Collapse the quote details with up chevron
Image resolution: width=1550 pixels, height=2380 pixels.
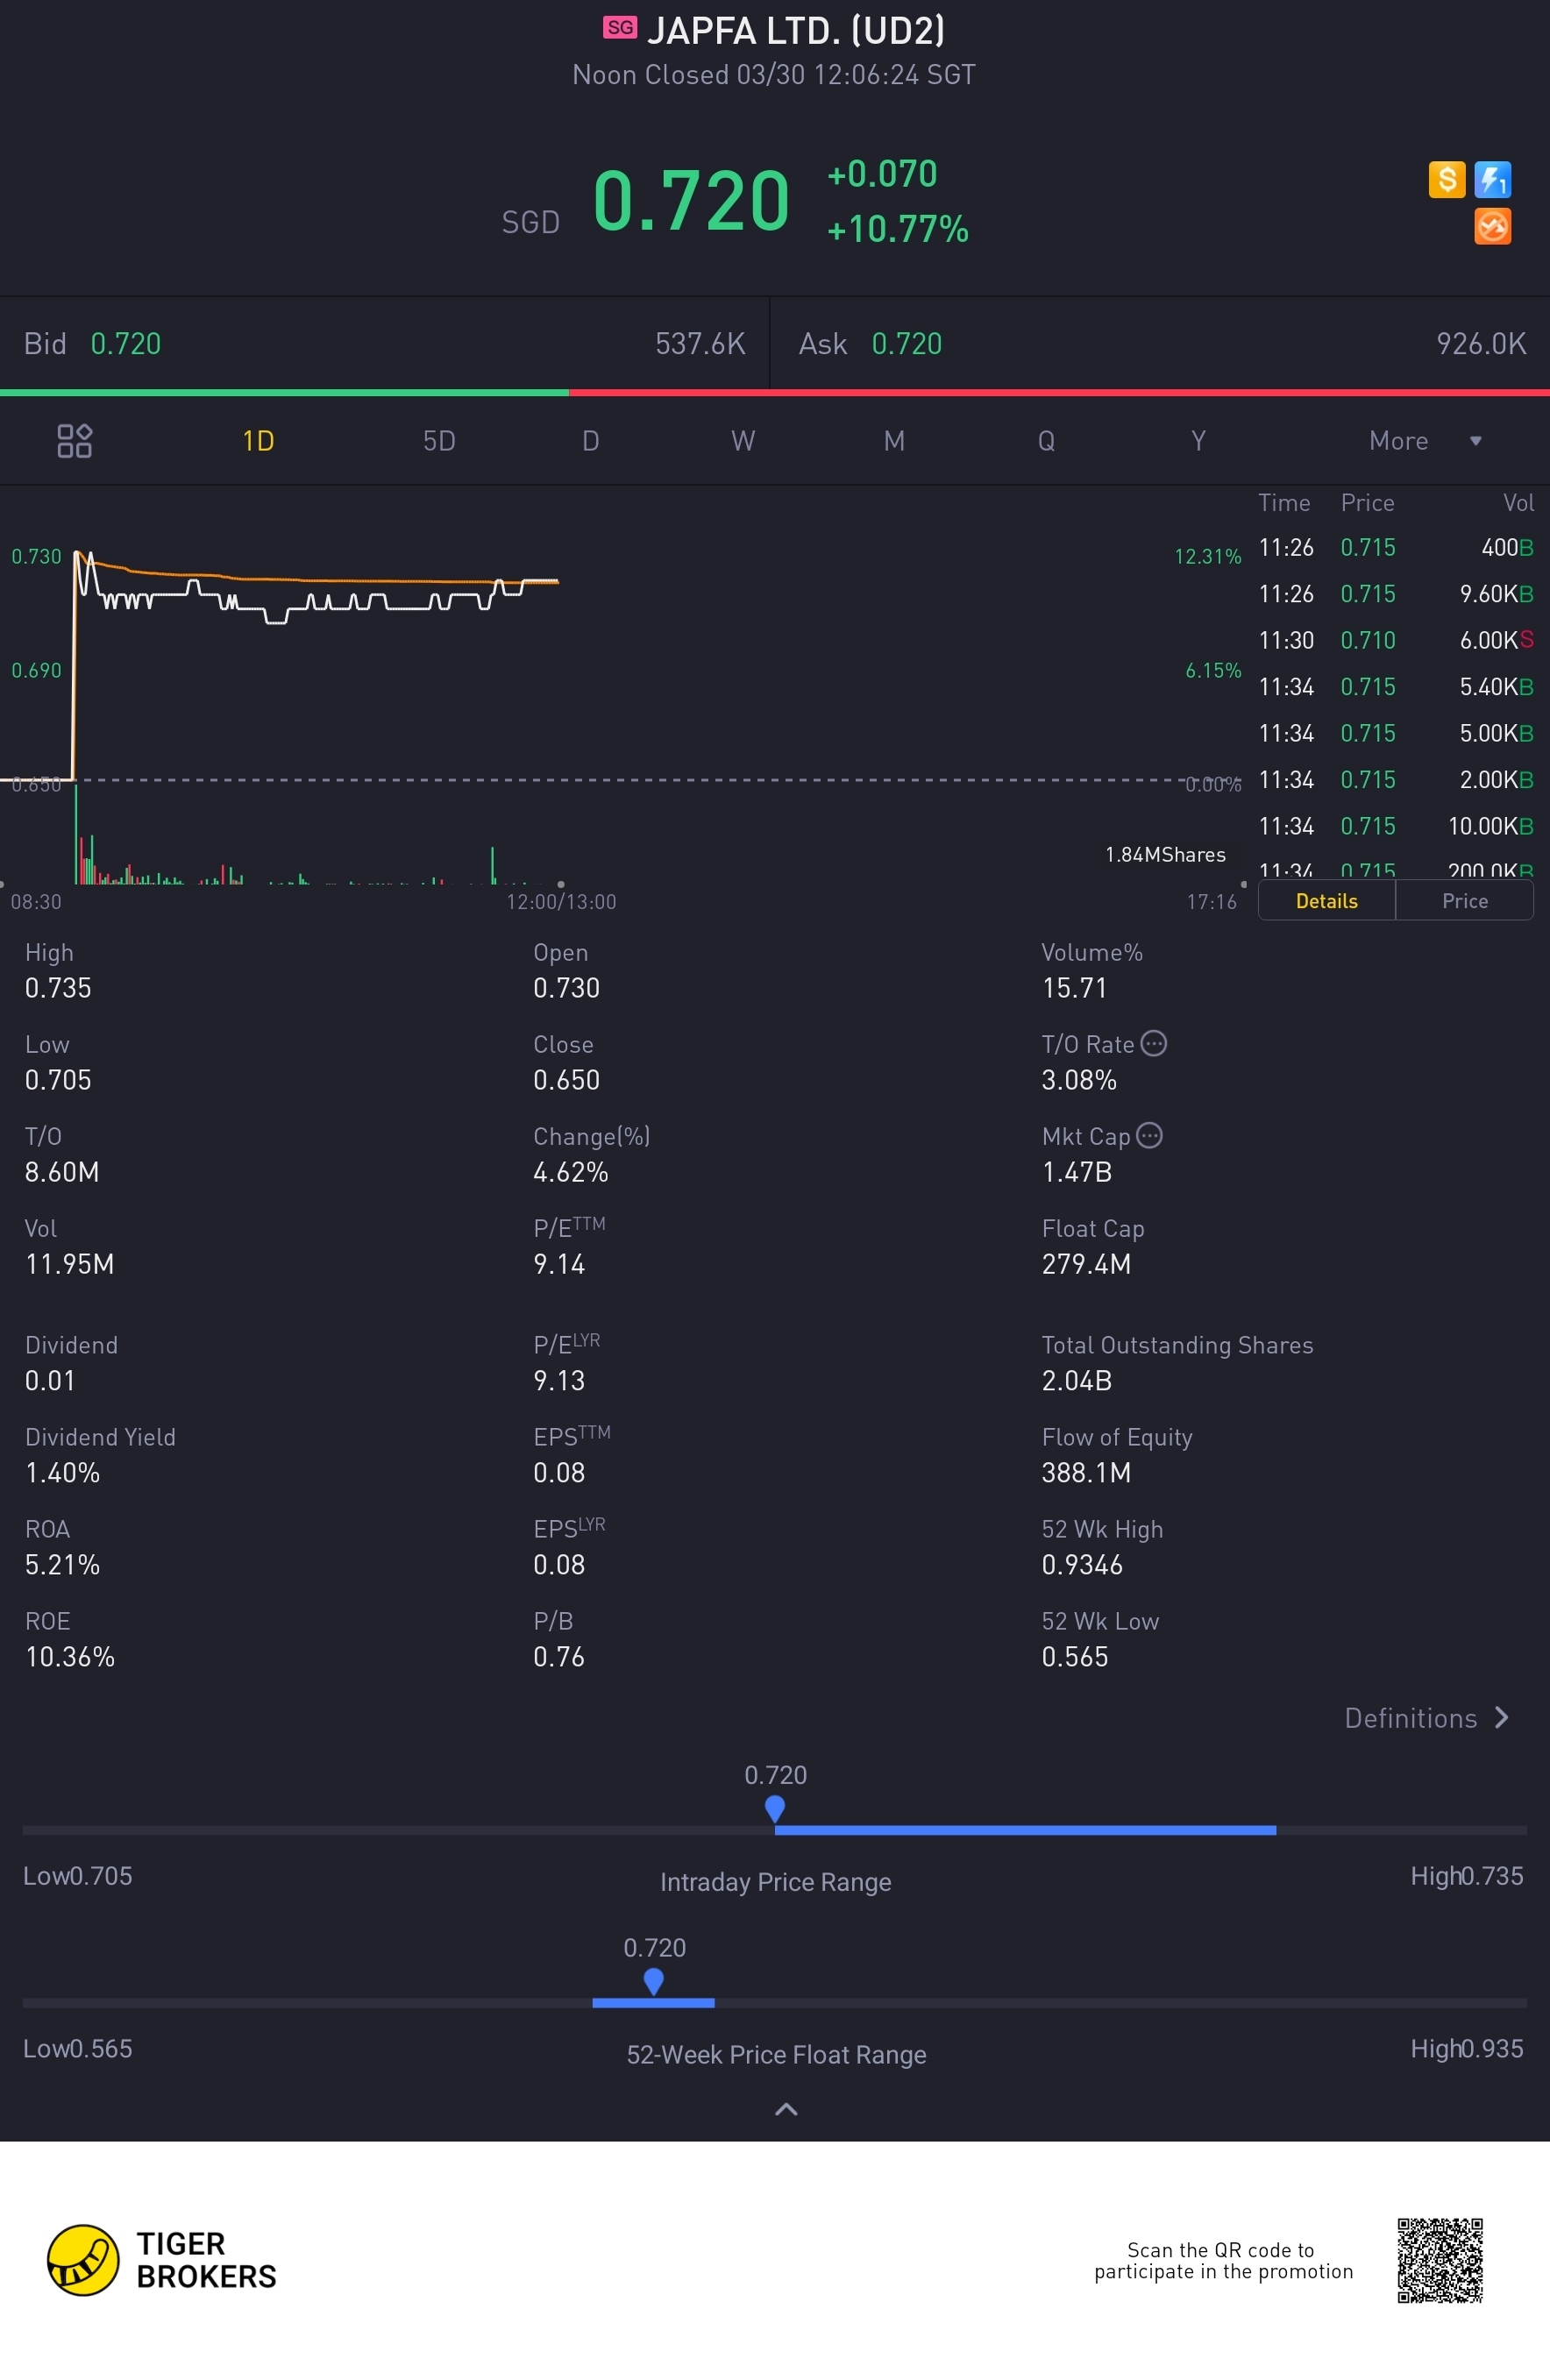click(x=786, y=2109)
